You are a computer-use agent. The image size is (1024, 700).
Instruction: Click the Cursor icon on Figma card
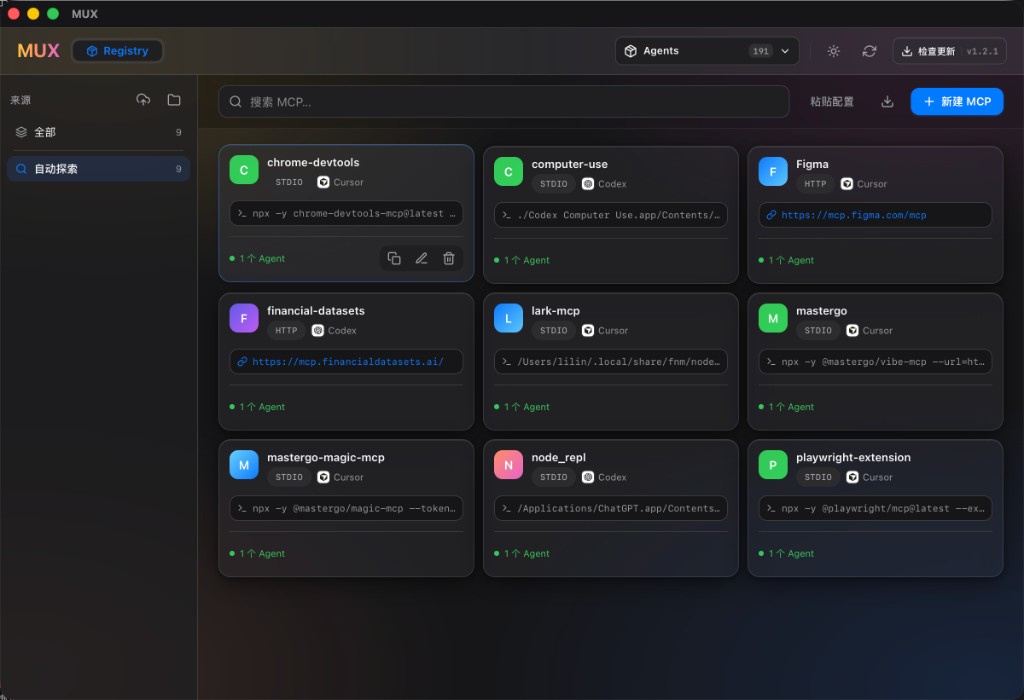[846, 184]
